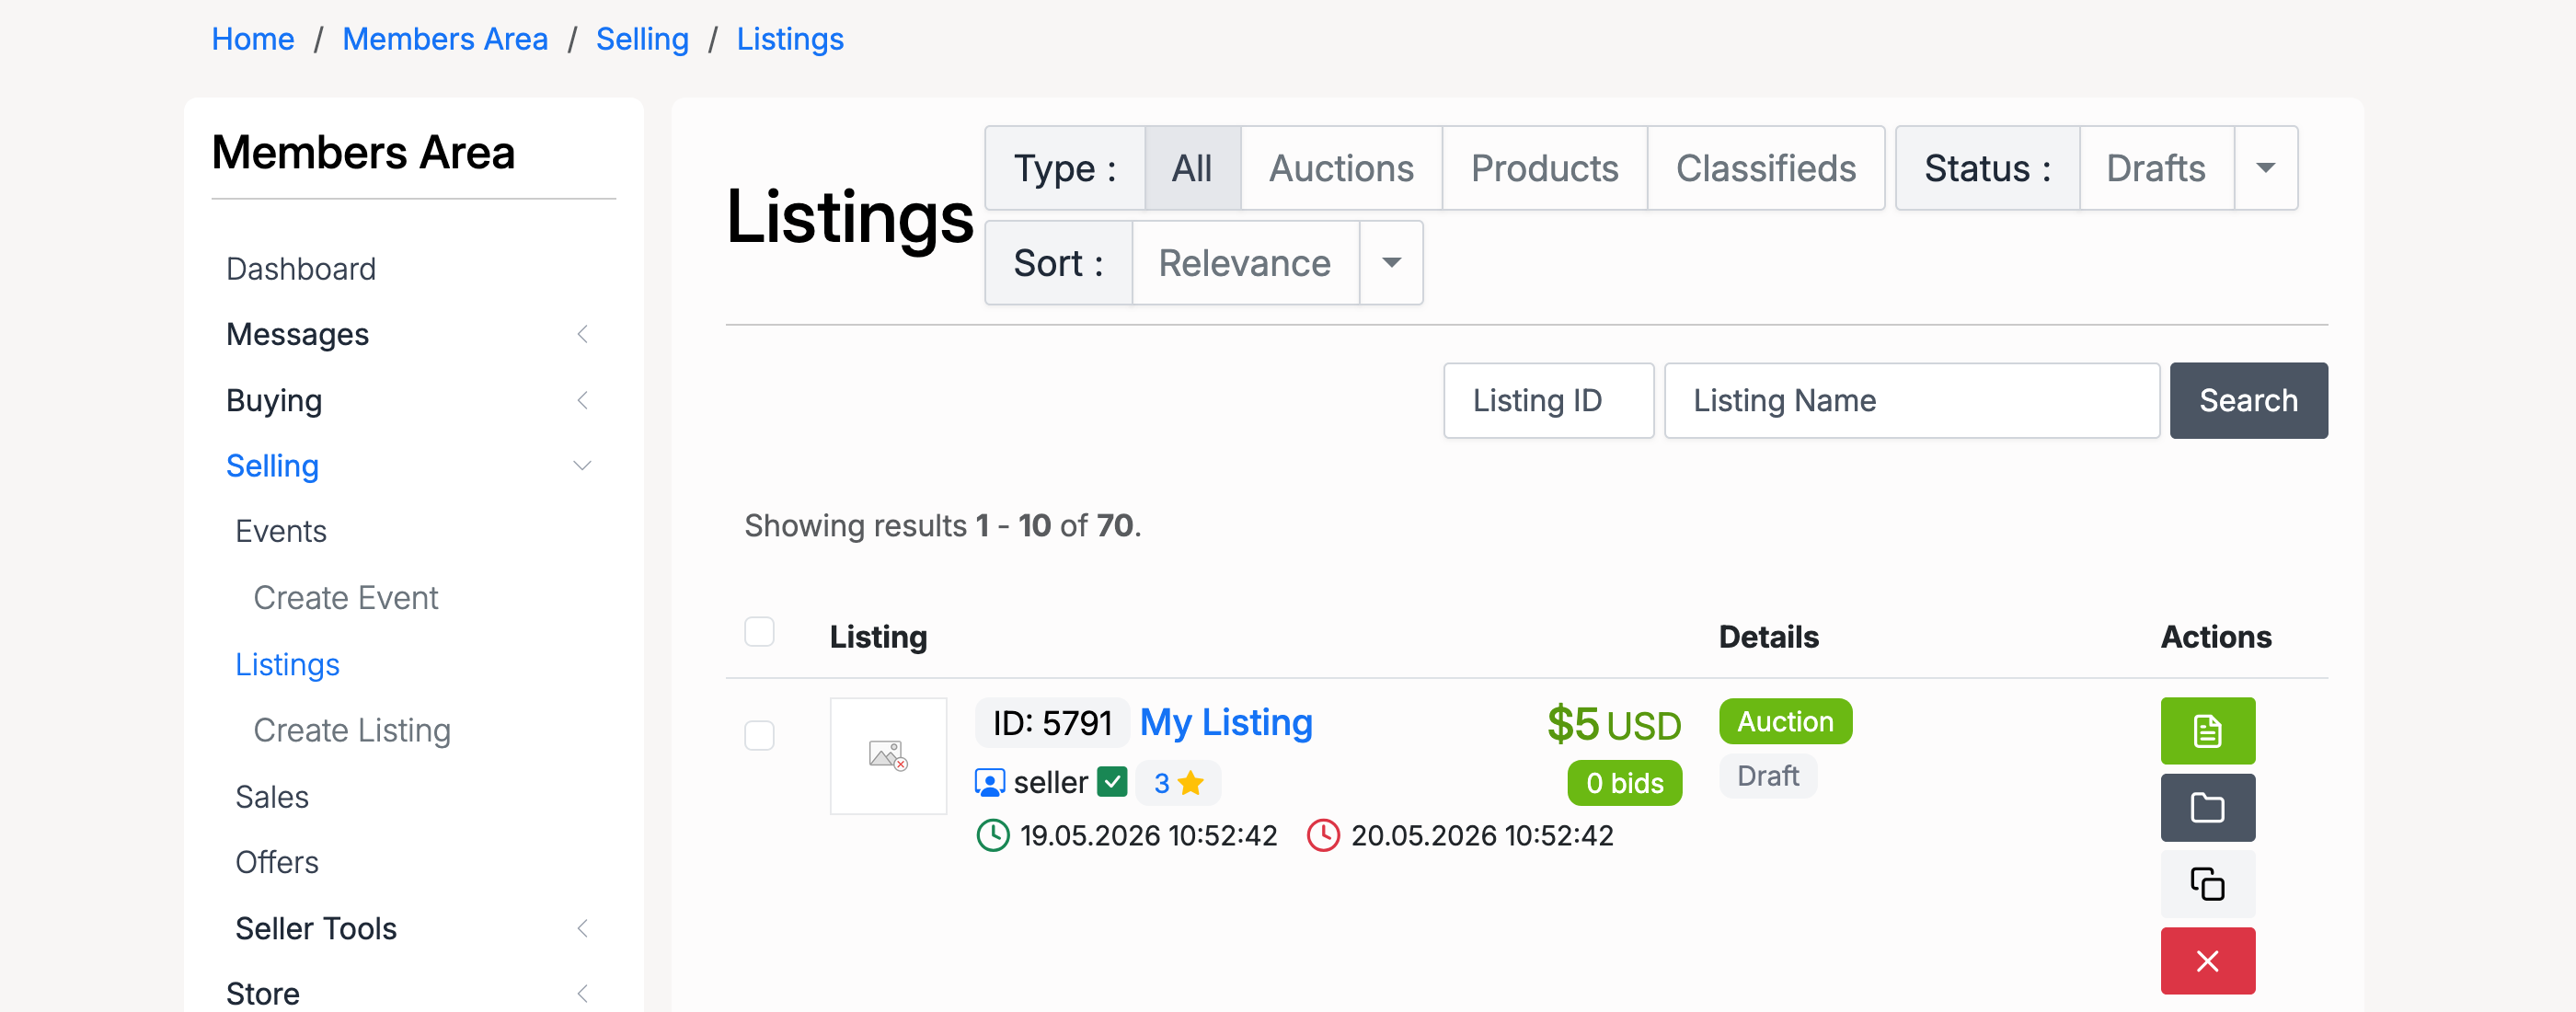Click the Search button

[2248, 400]
